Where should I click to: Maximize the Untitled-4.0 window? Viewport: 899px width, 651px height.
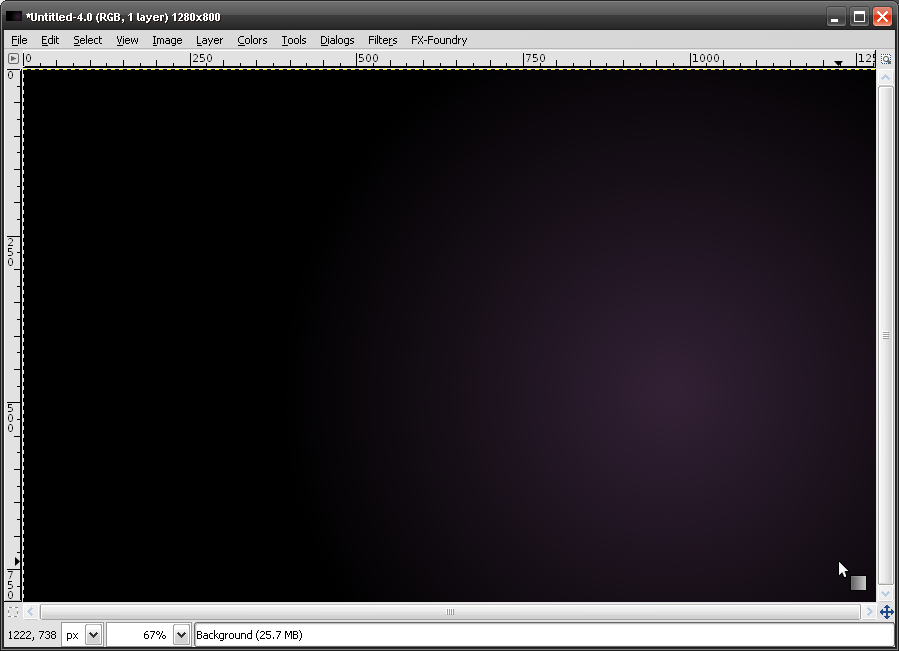tap(859, 17)
